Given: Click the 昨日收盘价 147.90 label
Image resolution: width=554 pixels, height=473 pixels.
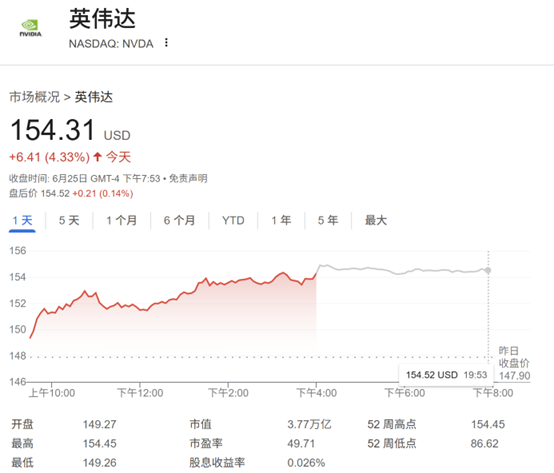Looking at the screenshot, I should click(514, 363).
